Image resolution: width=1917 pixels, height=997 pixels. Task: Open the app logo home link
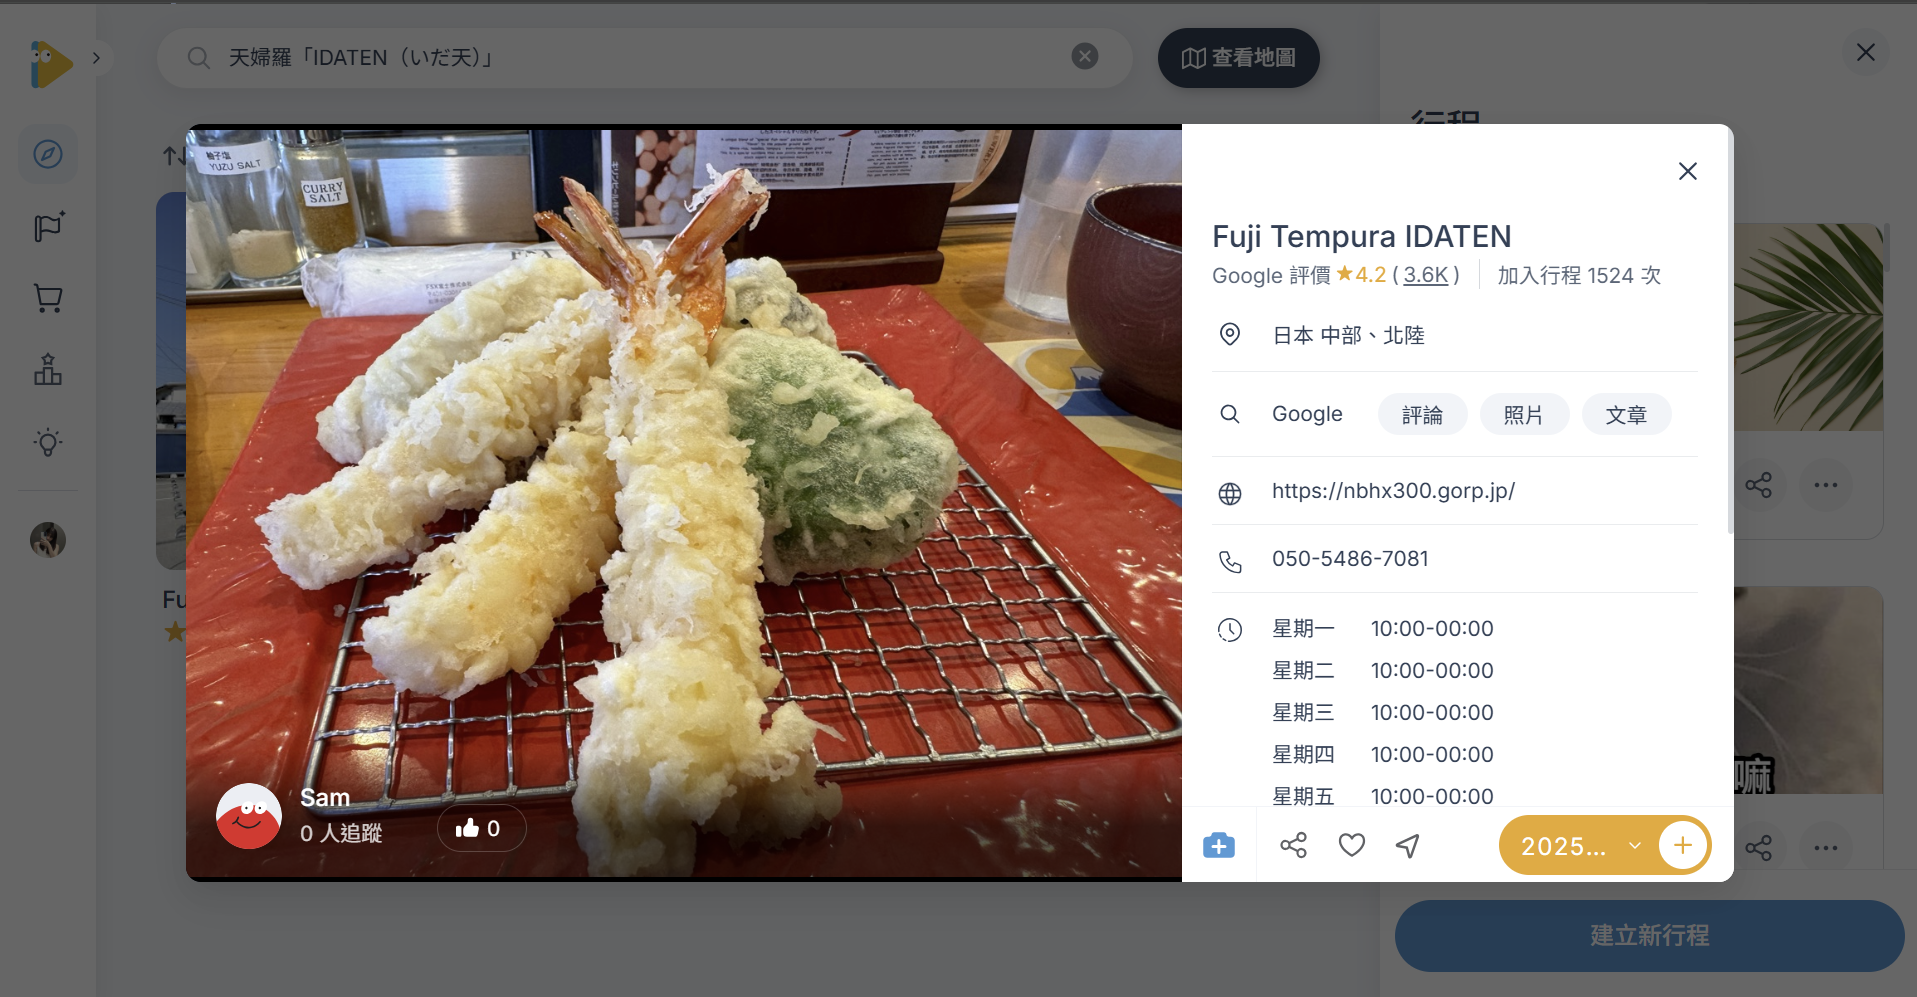(x=50, y=64)
